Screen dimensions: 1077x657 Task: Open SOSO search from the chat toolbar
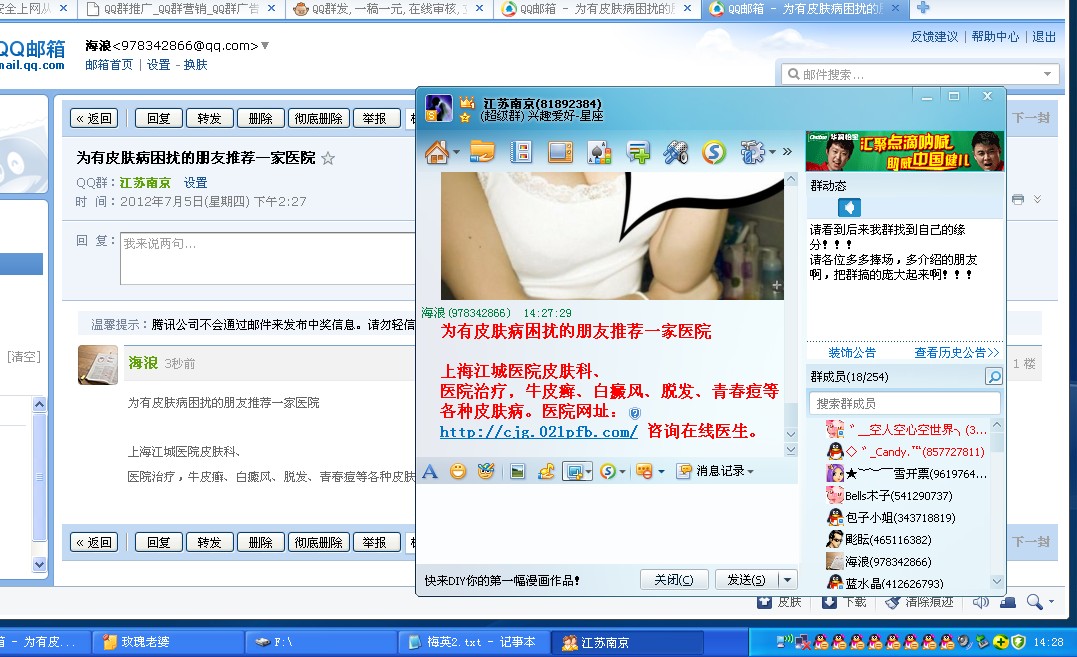point(610,471)
